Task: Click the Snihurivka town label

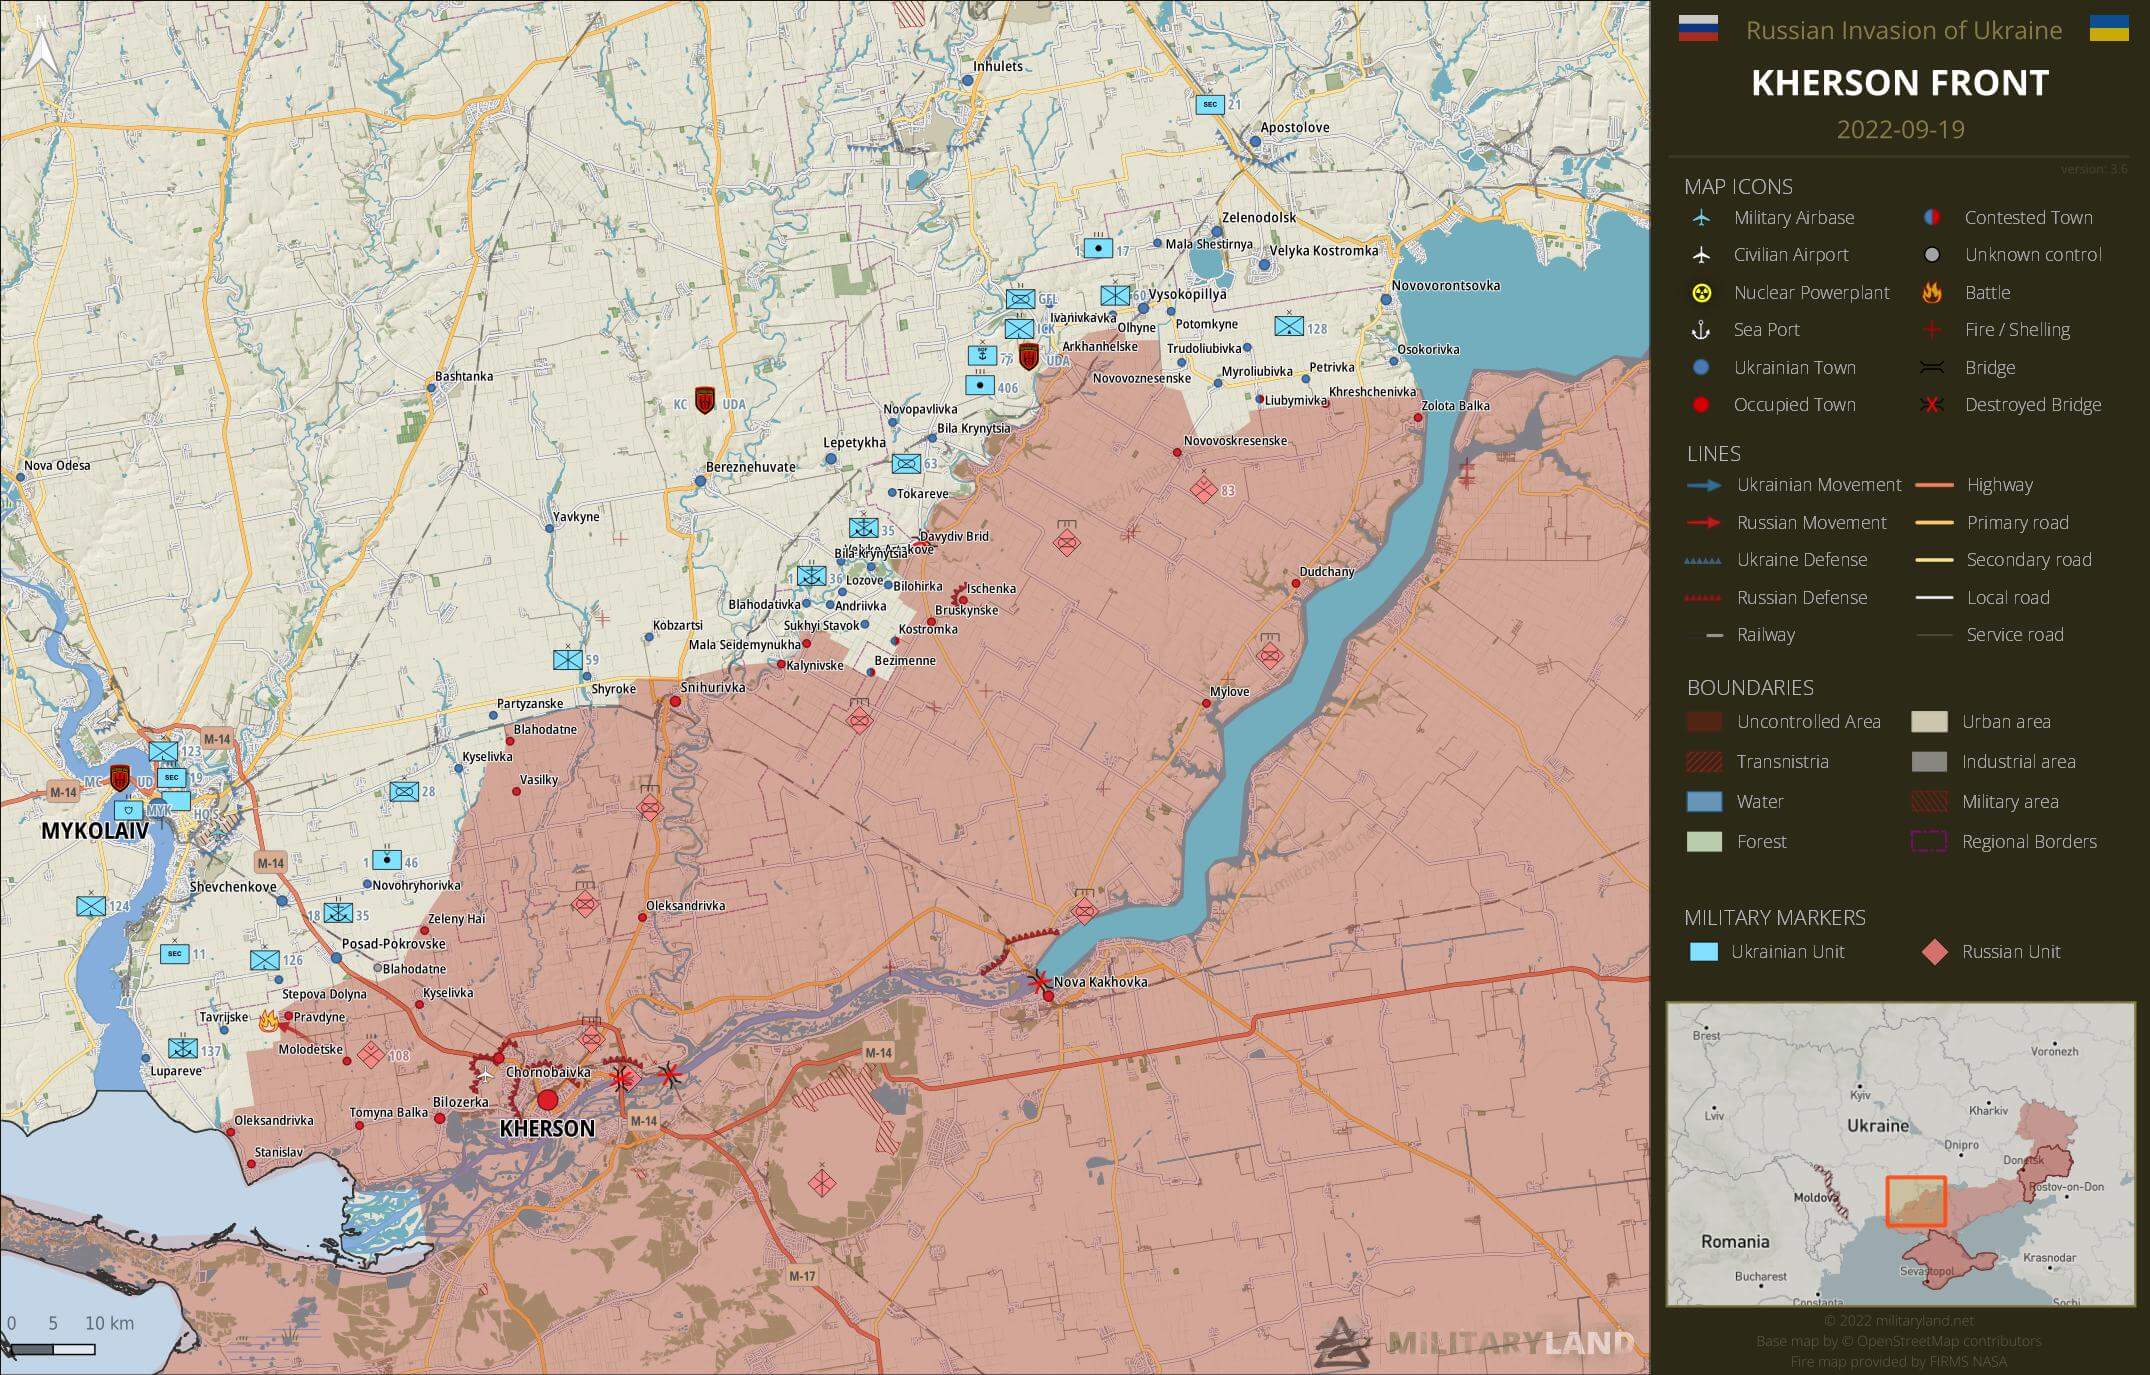Action: (x=713, y=688)
